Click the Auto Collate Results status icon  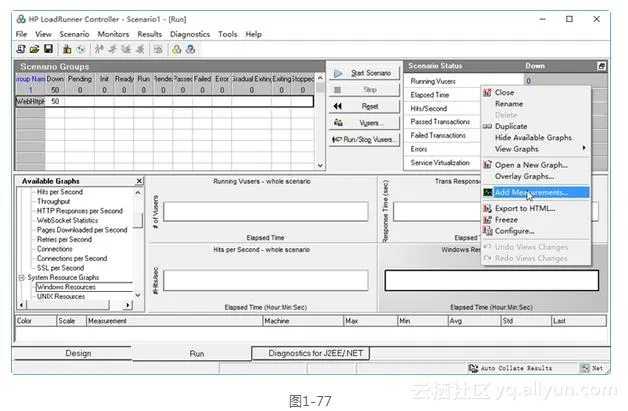(473, 368)
